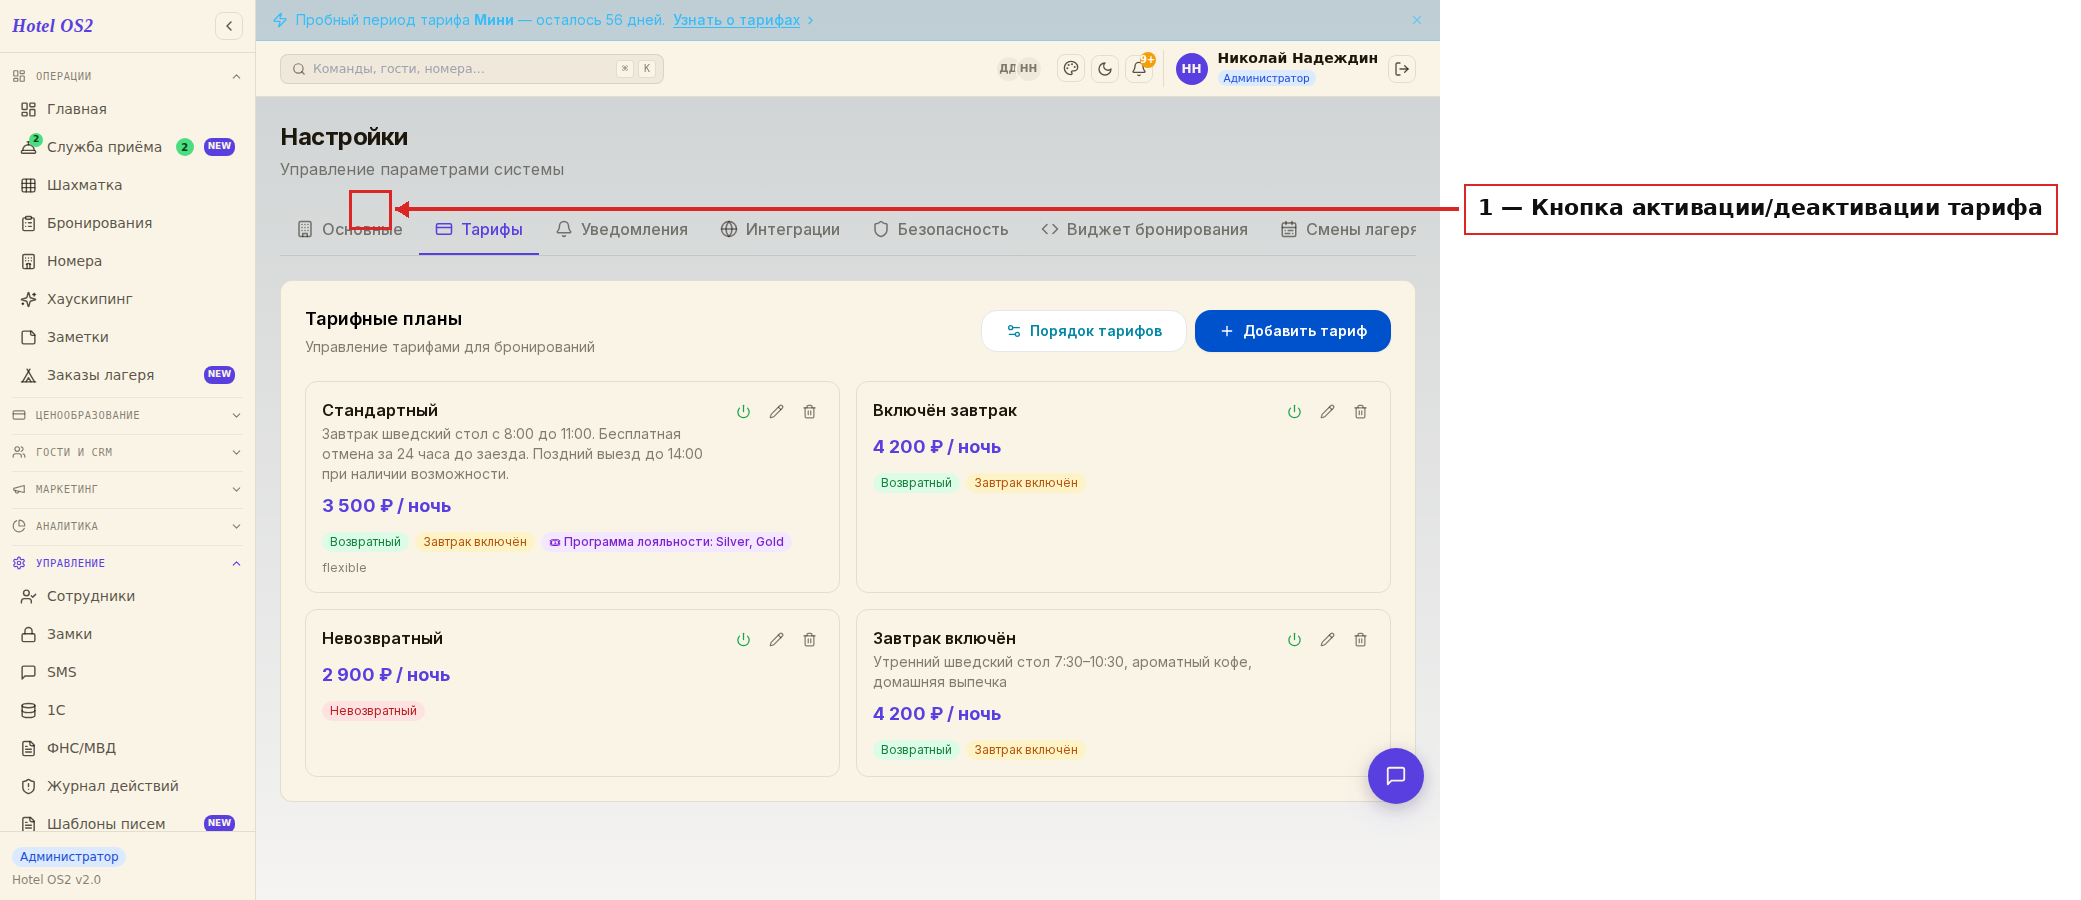
Task: Log out using exit icon
Action: pos(1402,69)
